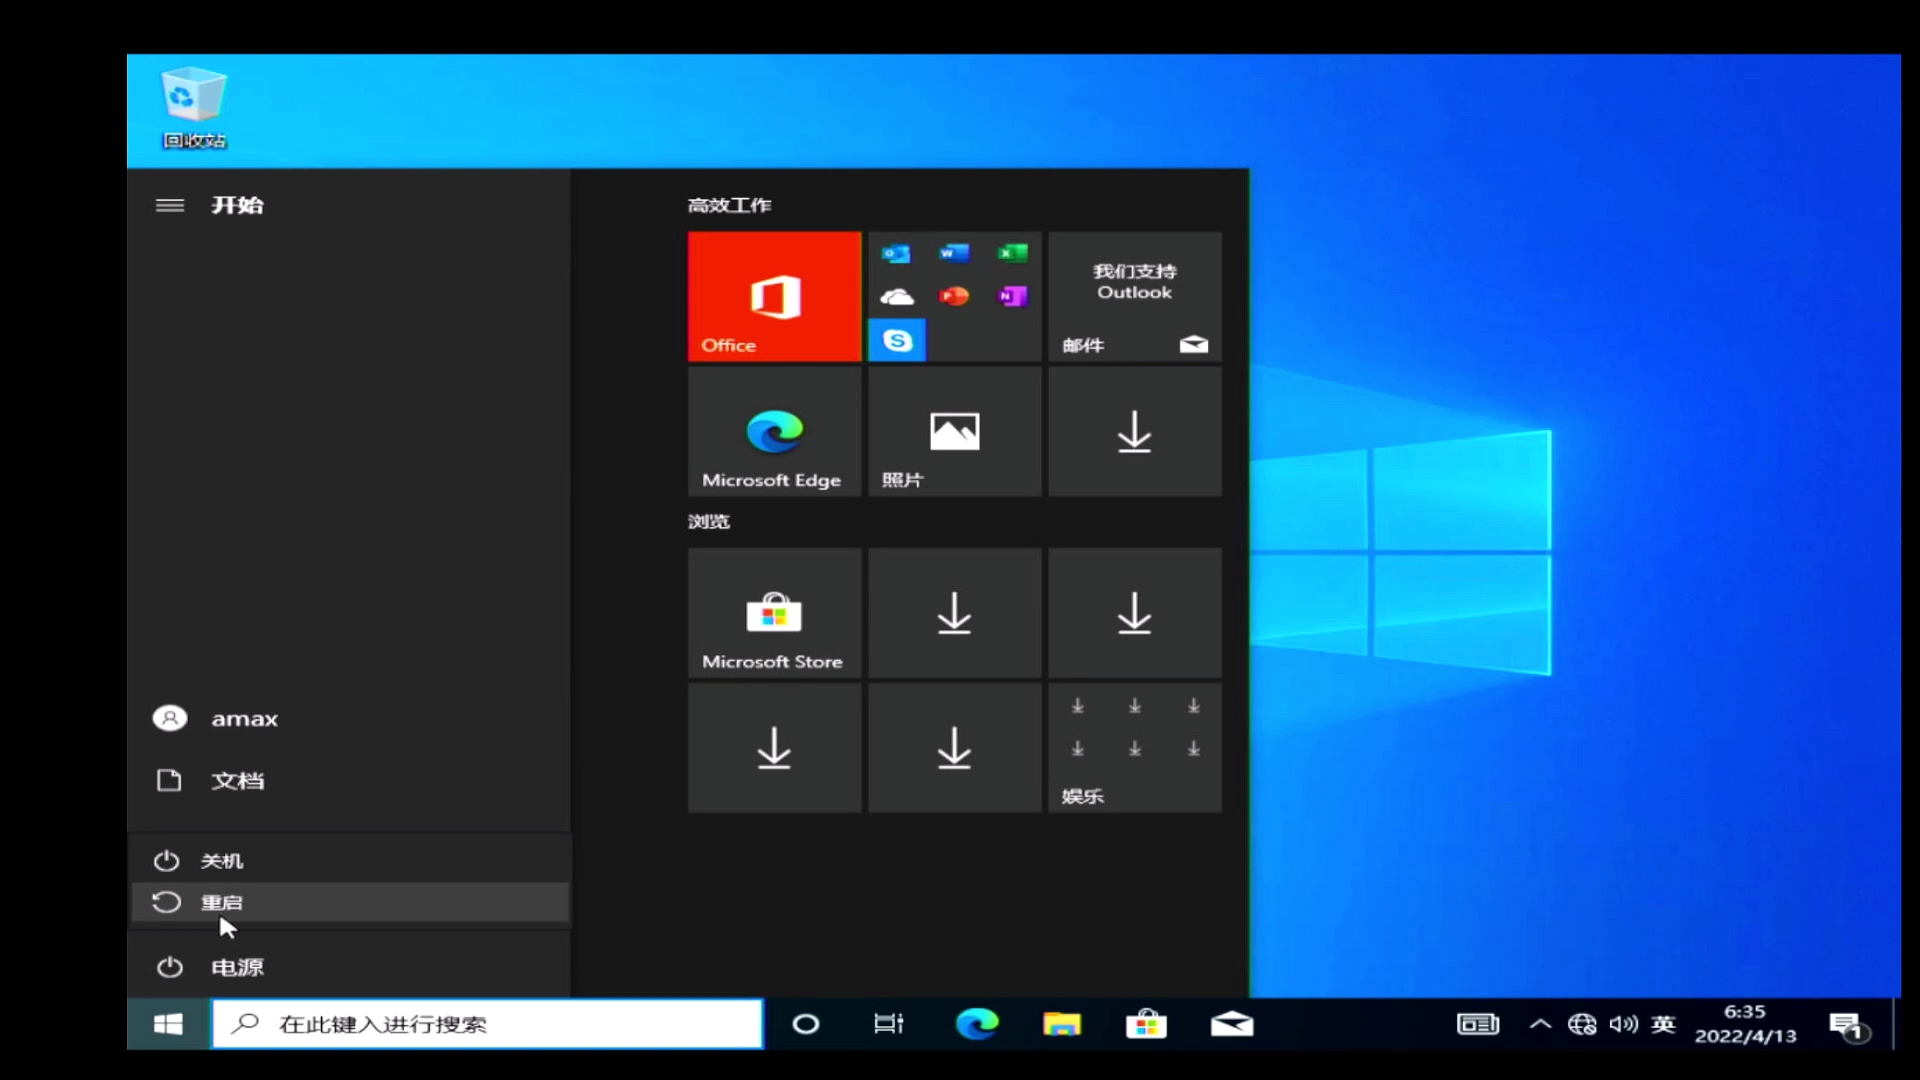The height and width of the screenshot is (1080, 1920).
Task: Click the Power (电源) button
Action: (x=350, y=967)
